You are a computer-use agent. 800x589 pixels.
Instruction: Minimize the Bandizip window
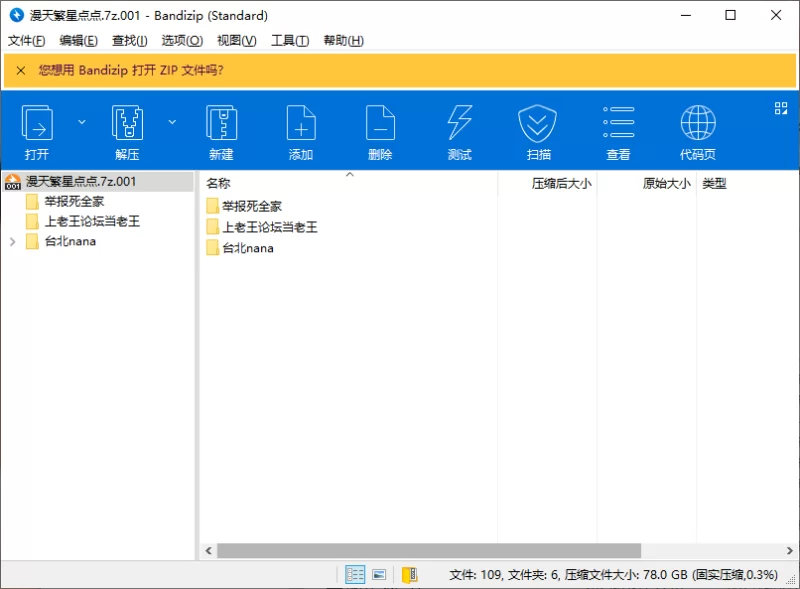pos(686,15)
